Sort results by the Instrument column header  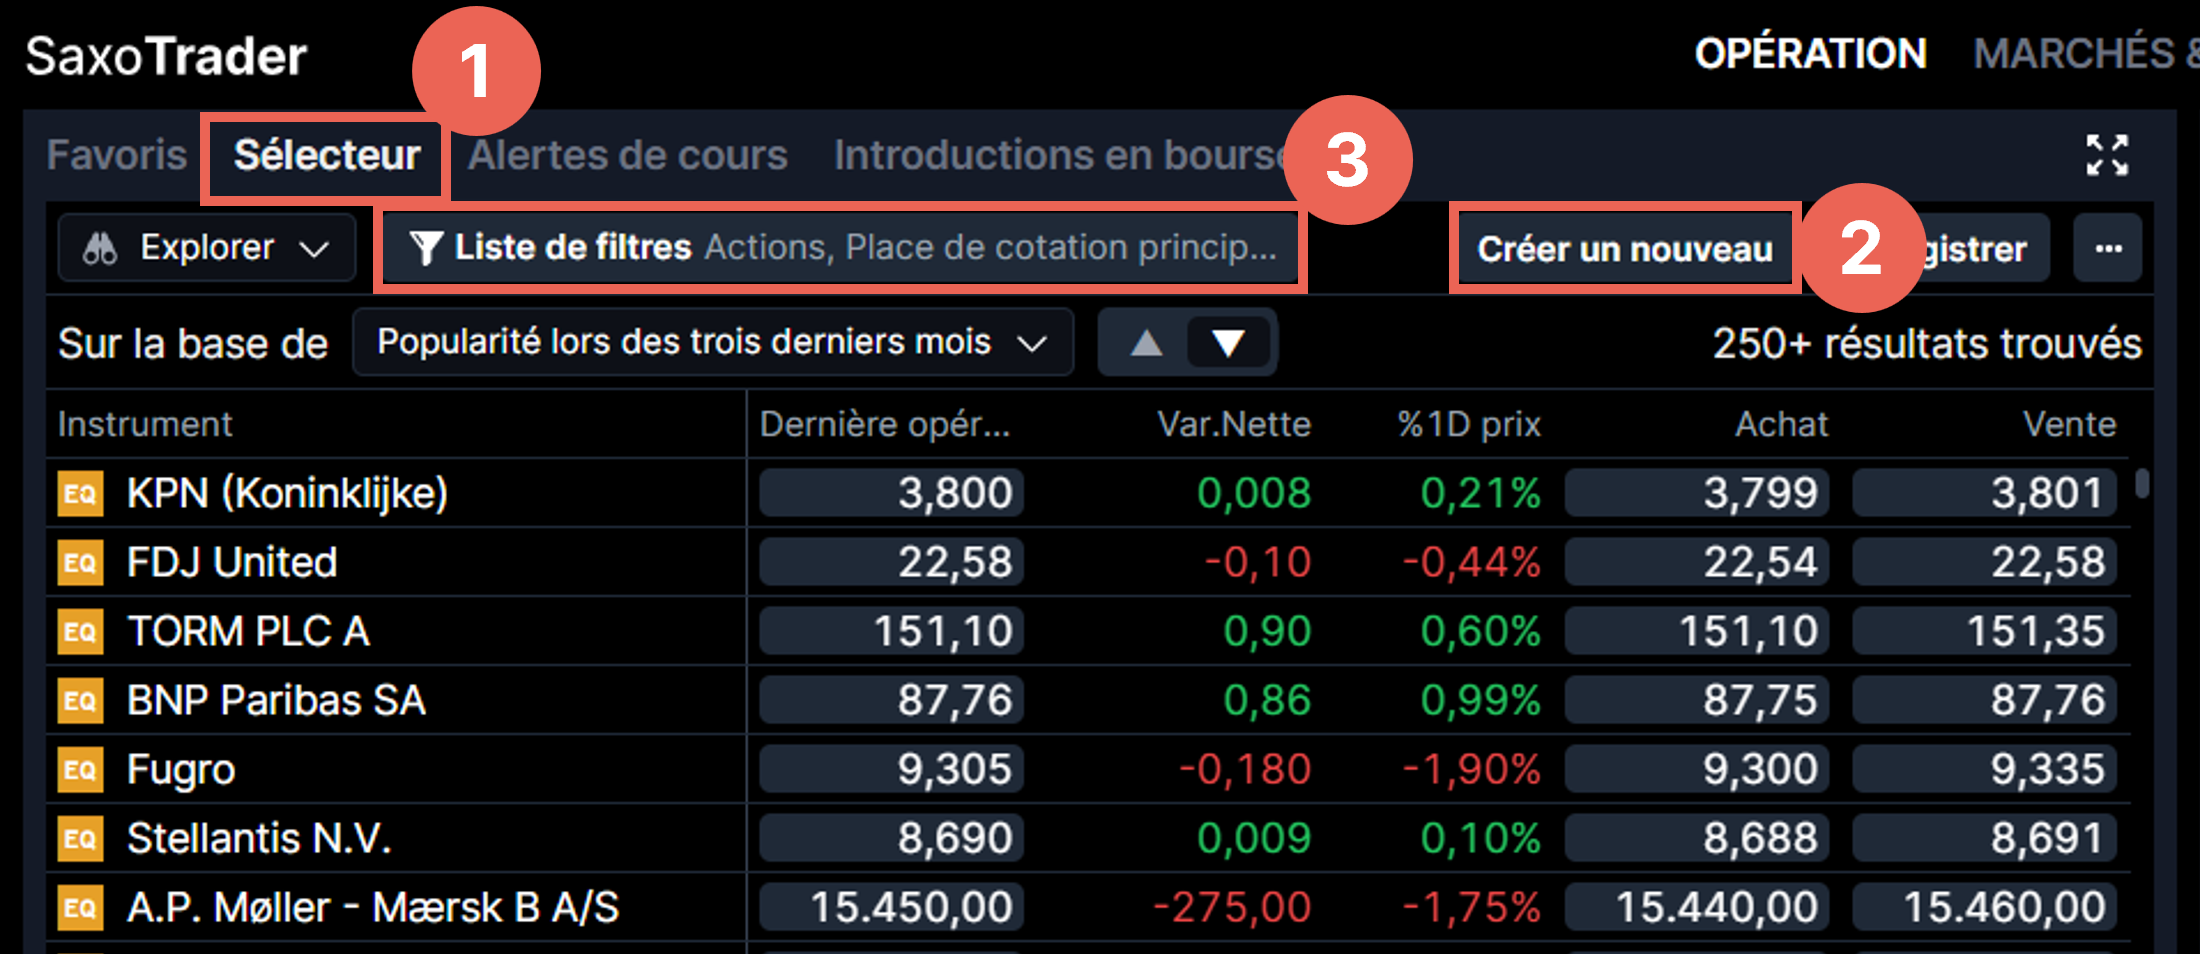(x=146, y=424)
